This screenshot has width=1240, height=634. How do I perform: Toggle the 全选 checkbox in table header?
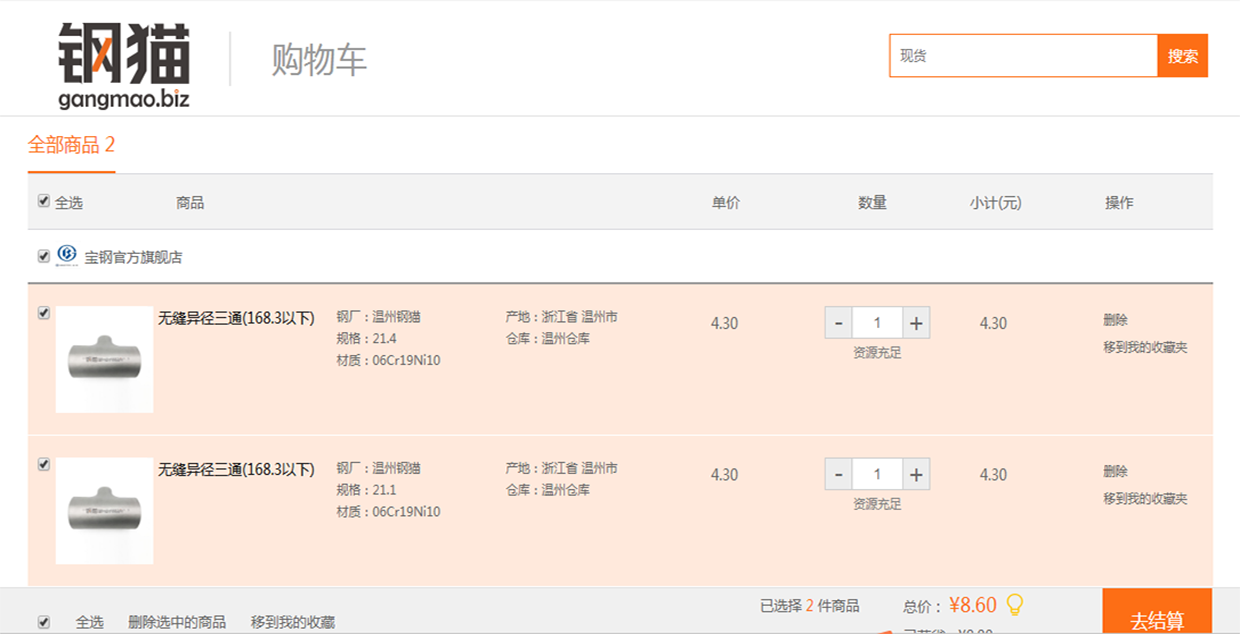(44, 201)
